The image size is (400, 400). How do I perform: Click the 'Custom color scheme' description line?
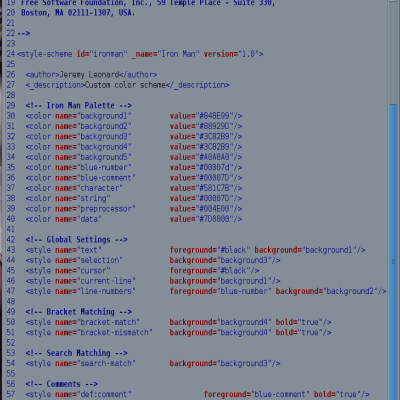pos(127,85)
